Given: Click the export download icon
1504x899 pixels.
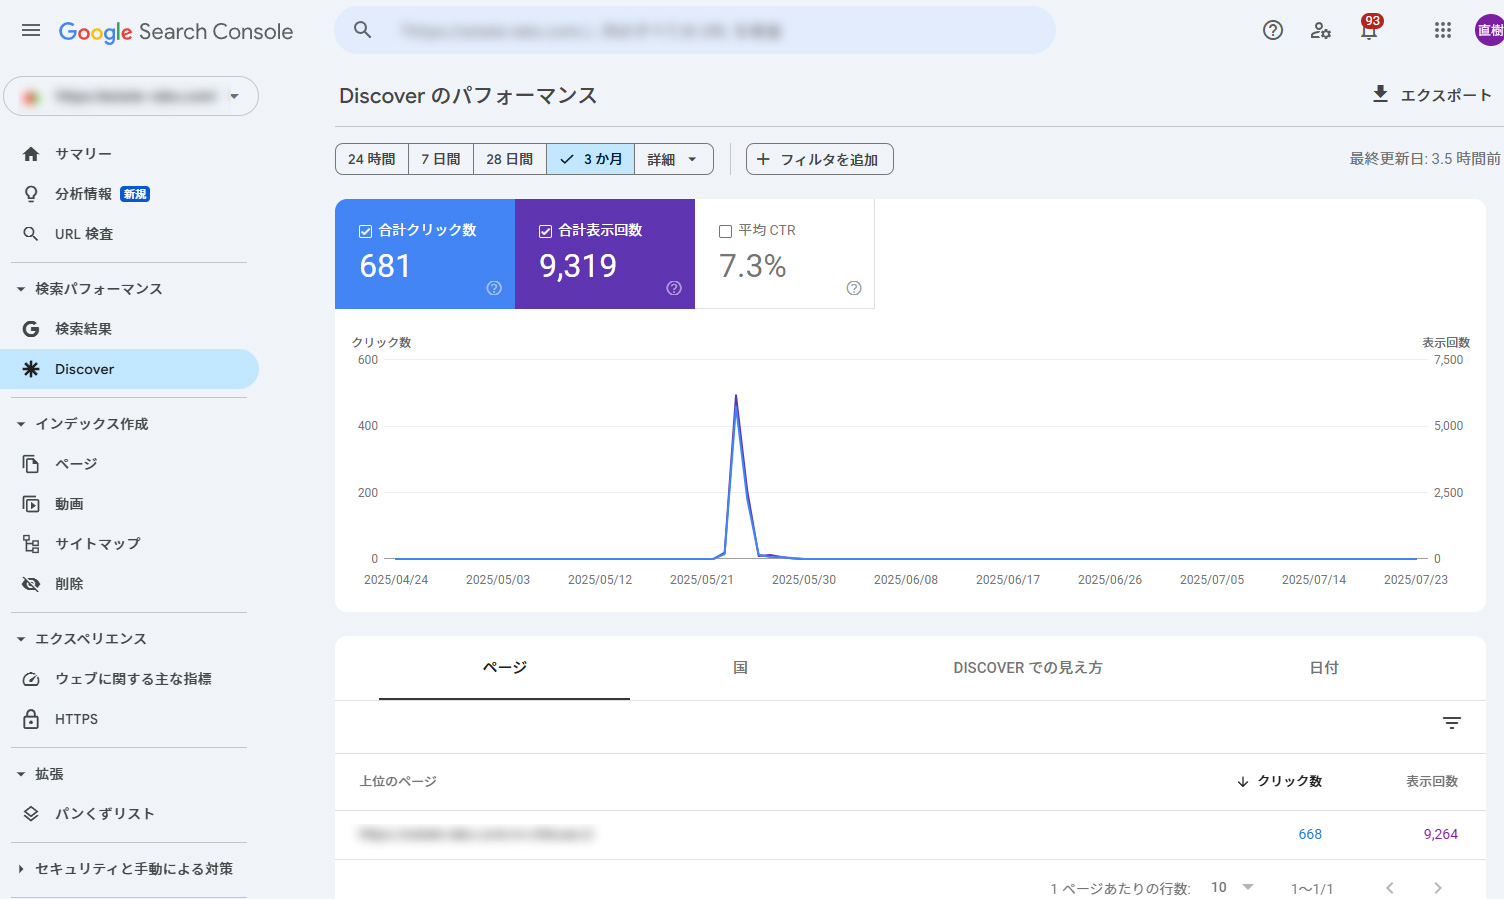Looking at the screenshot, I should 1380,94.
